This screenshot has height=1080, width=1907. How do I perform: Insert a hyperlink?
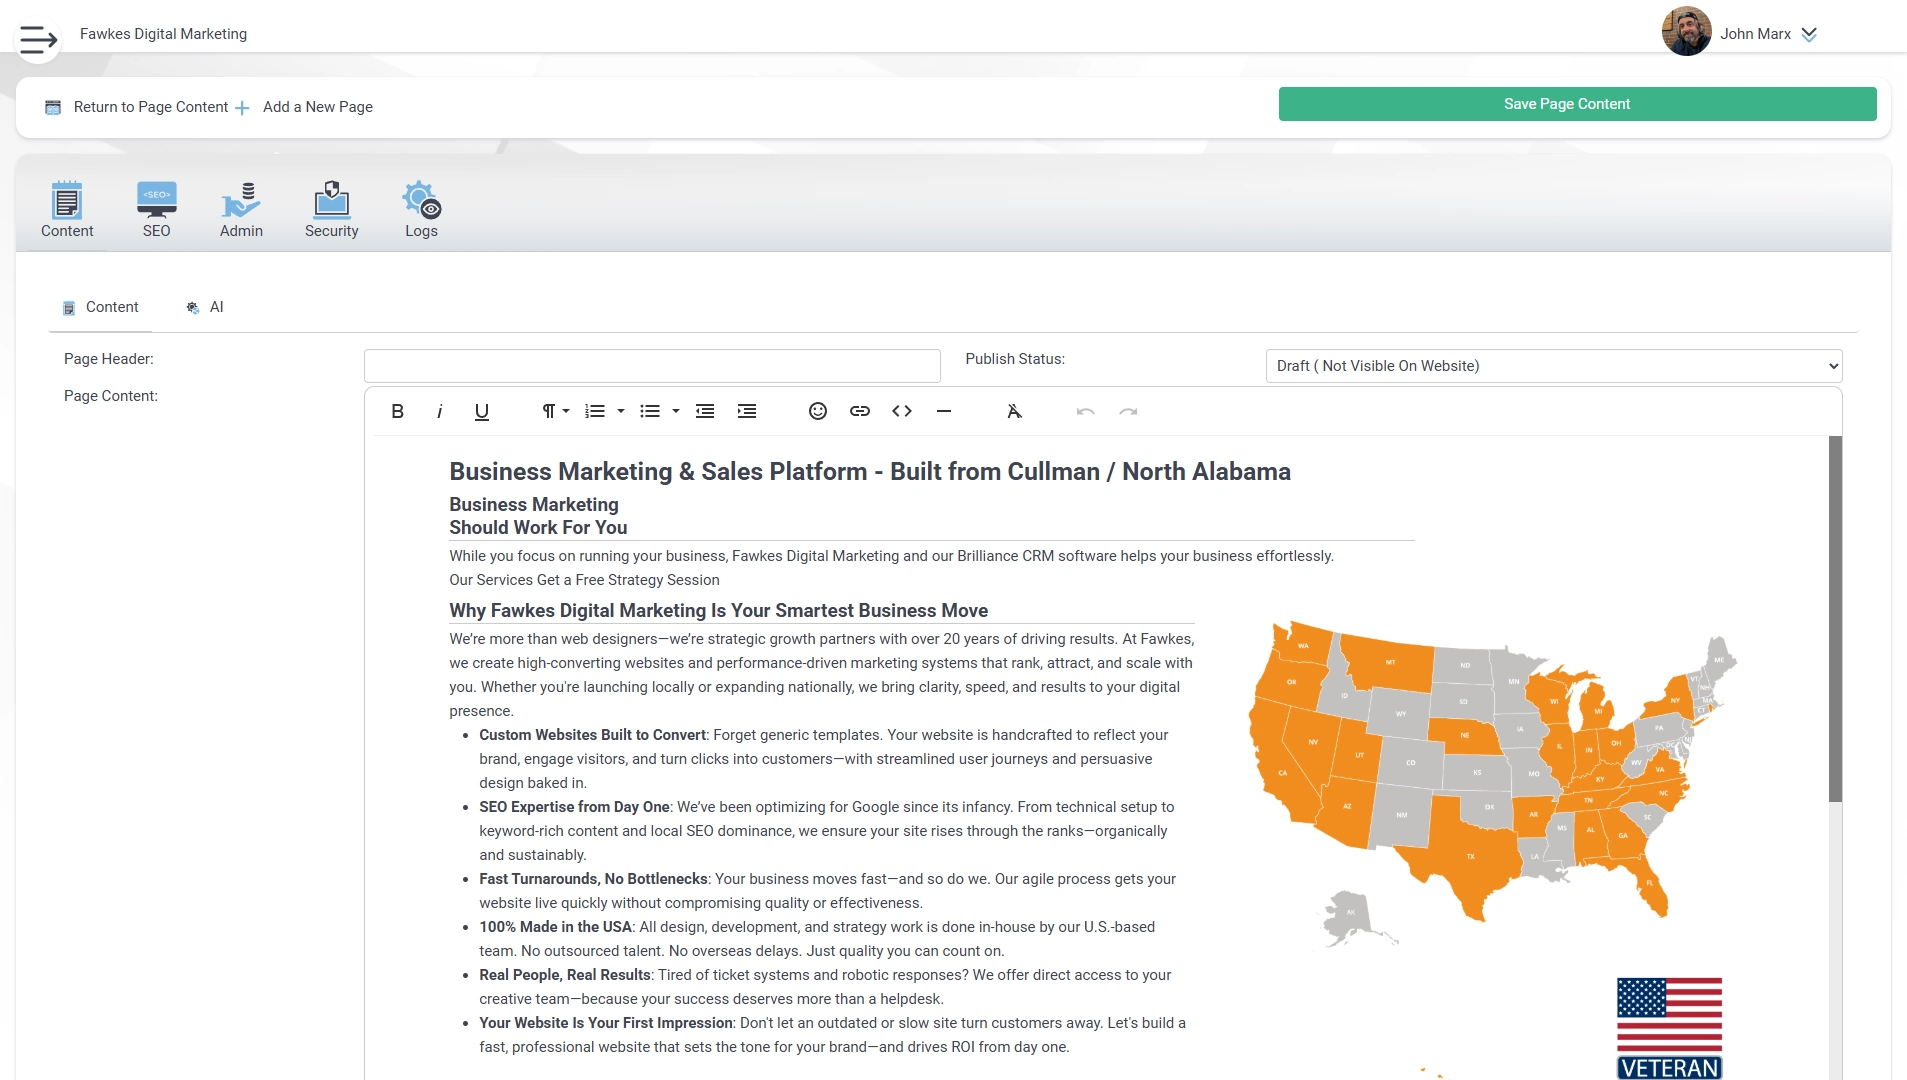coord(860,411)
